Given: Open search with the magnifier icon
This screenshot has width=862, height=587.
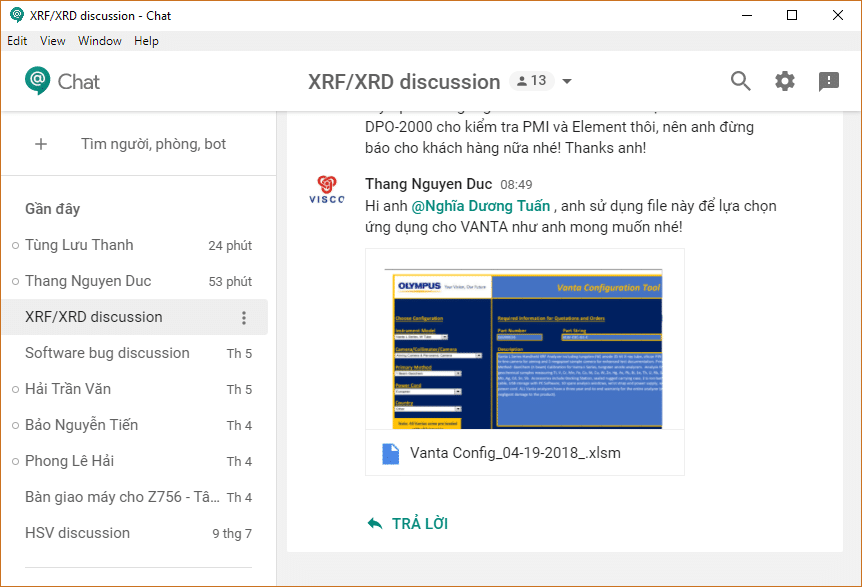Looking at the screenshot, I should [740, 82].
